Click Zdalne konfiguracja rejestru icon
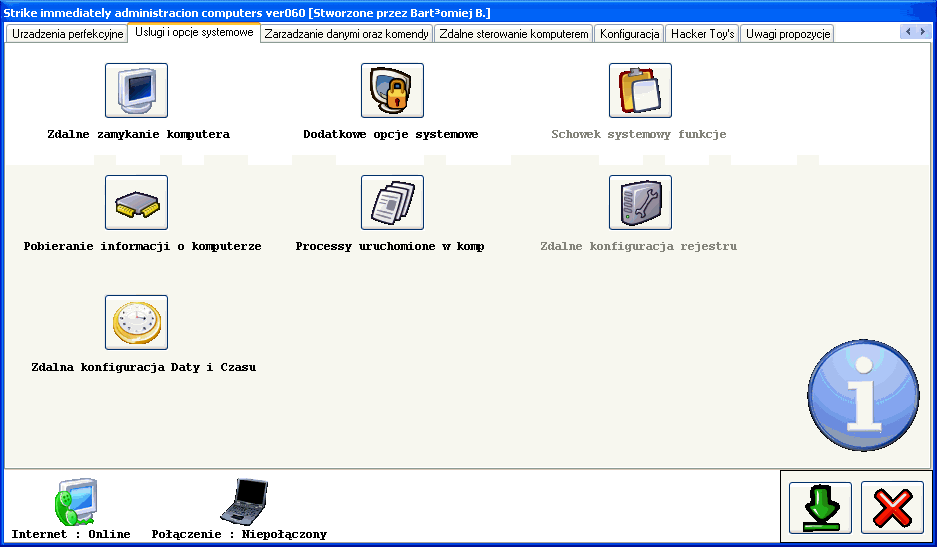 [640, 203]
